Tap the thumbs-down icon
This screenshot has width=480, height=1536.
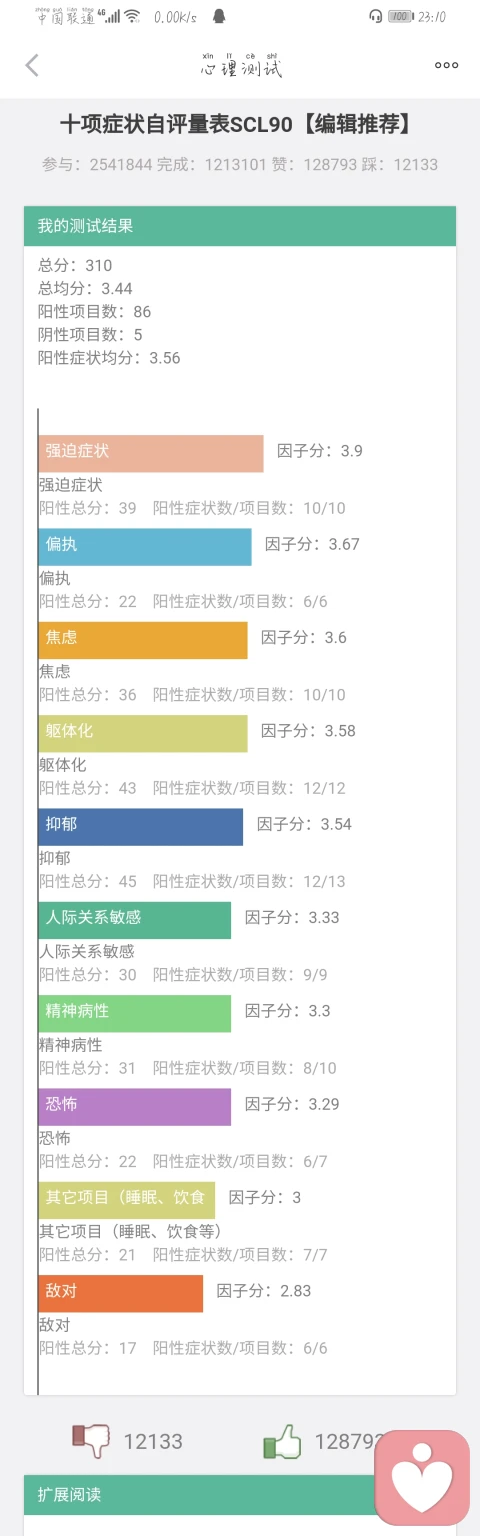91,1441
